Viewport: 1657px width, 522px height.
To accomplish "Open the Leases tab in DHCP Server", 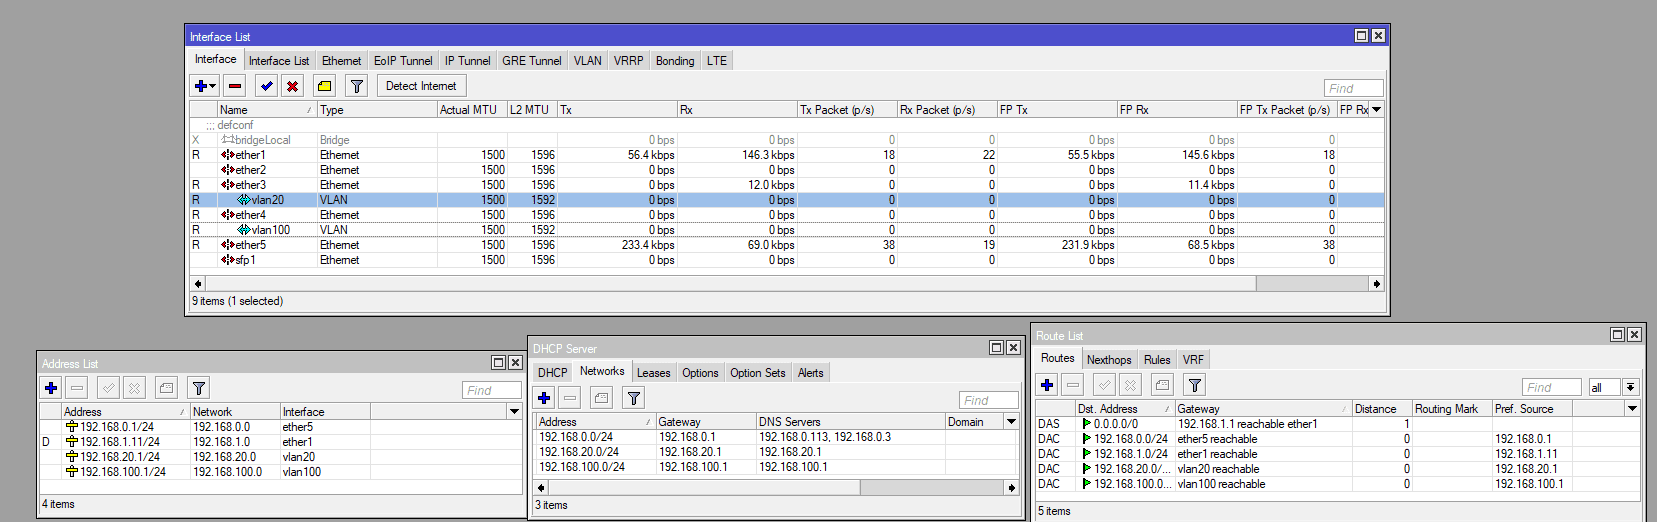I will tap(654, 373).
